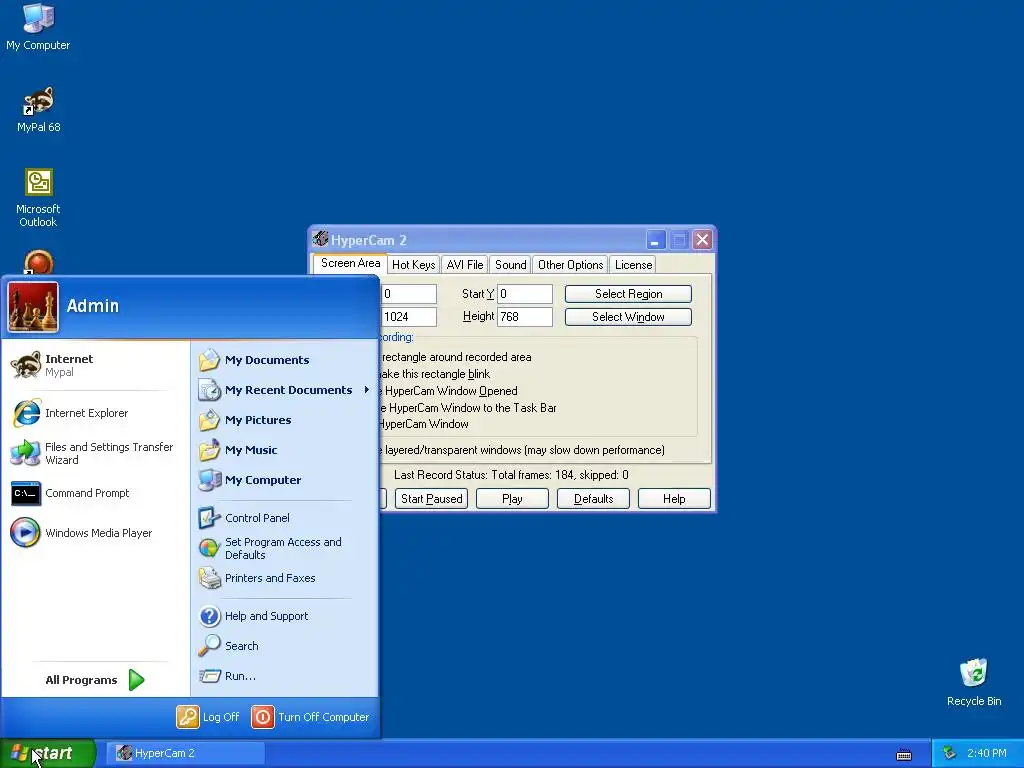Open Microsoft Outlook desktop icon

39,198
